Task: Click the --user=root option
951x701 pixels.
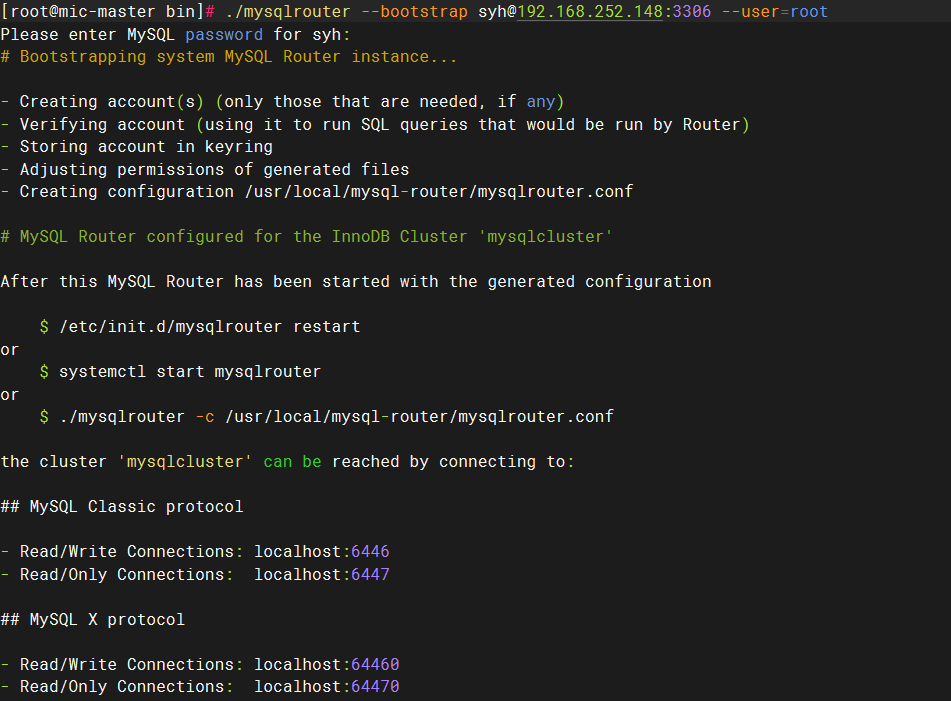Action: point(775,12)
